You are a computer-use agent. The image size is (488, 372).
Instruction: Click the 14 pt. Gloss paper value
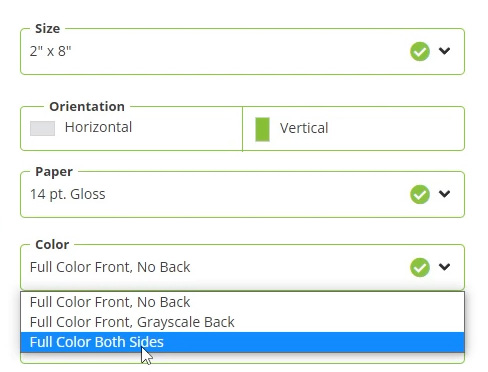click(68, 194)
